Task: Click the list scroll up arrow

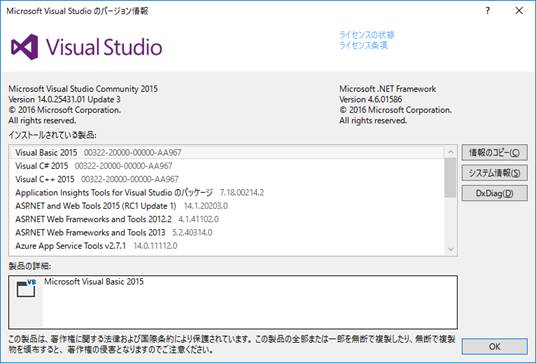Action: tap(451, 152)
